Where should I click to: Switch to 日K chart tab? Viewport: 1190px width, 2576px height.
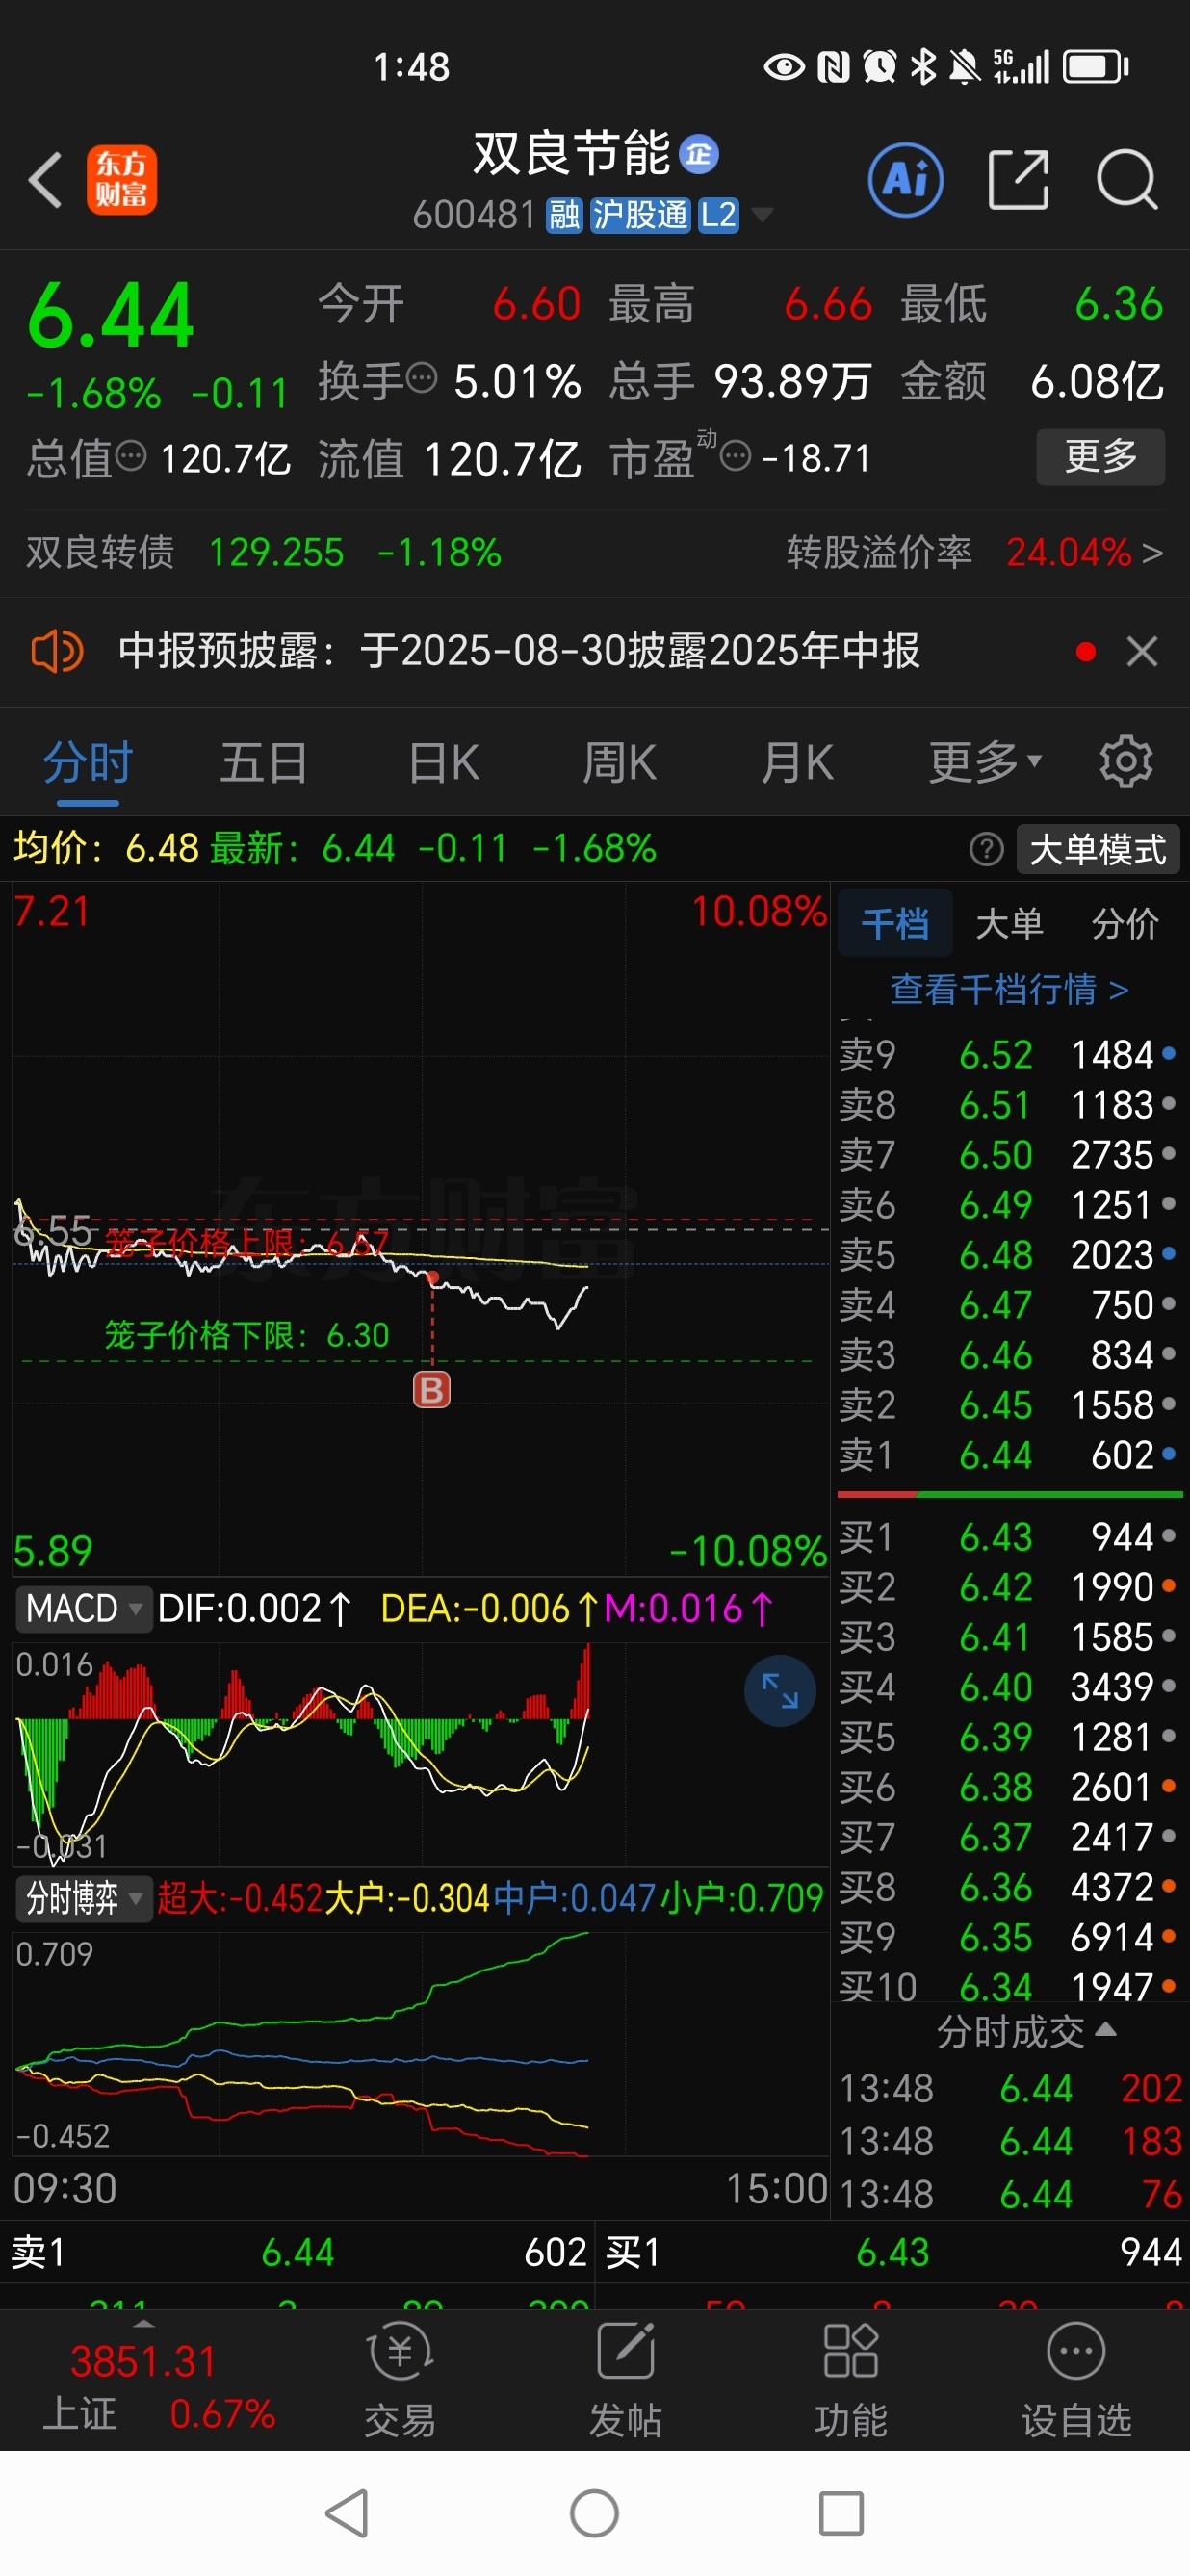click(x=444, y=762)
